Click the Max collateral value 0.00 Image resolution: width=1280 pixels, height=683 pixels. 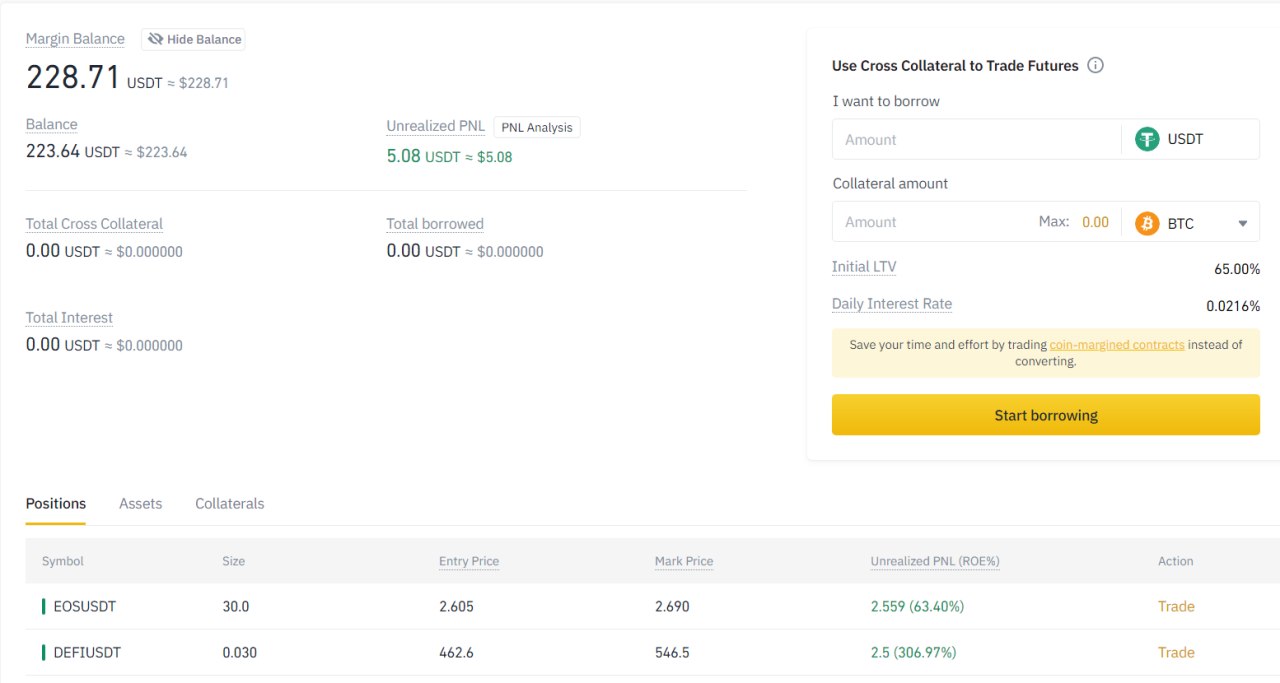click(x=1095, y=222)
